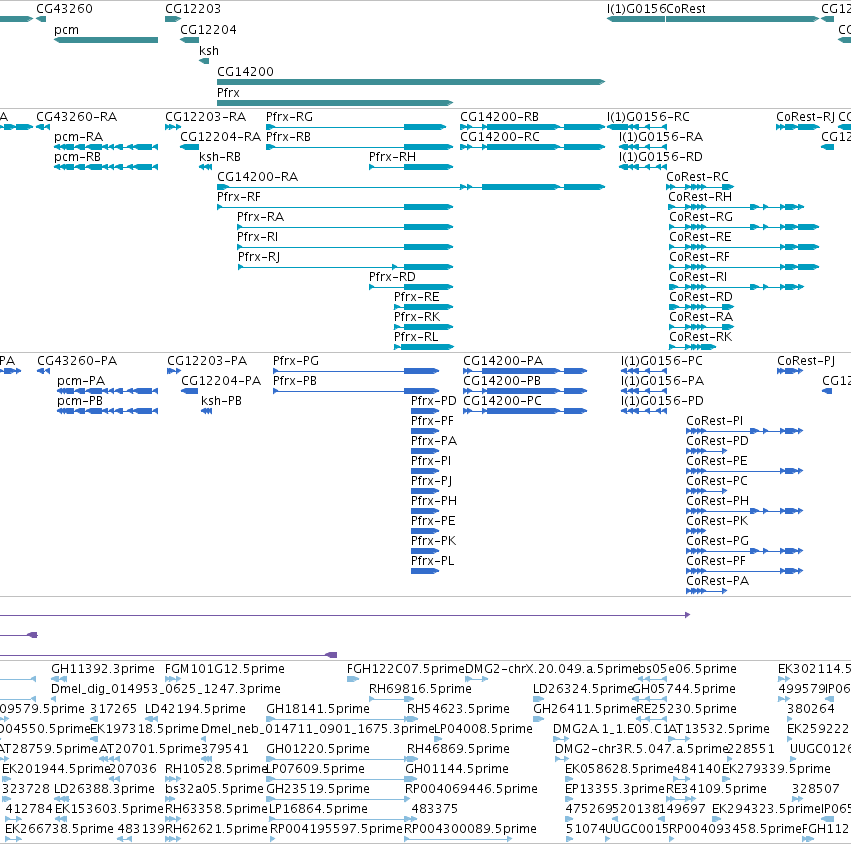Select protein CoRest-PJ
Image resolution: width=851 pixels, height=844 pixels.
click(x=806, y=361)
